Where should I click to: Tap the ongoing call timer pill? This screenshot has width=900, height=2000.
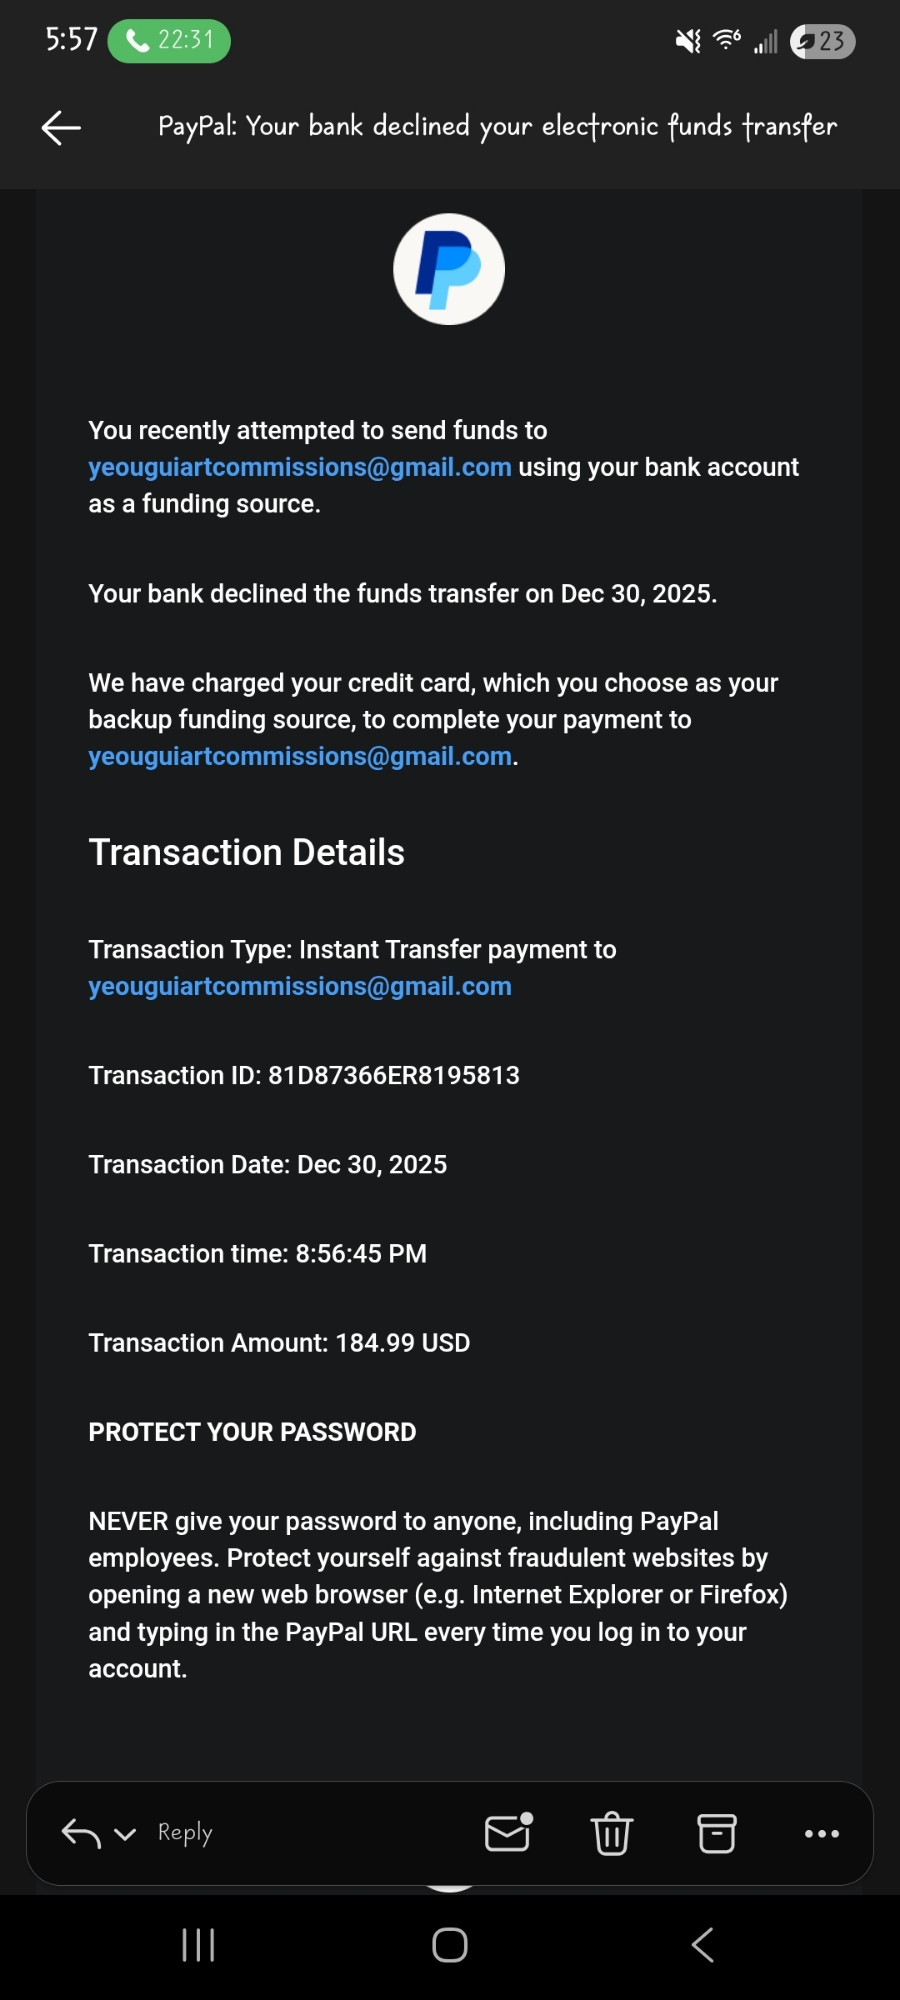click(169, 41)
